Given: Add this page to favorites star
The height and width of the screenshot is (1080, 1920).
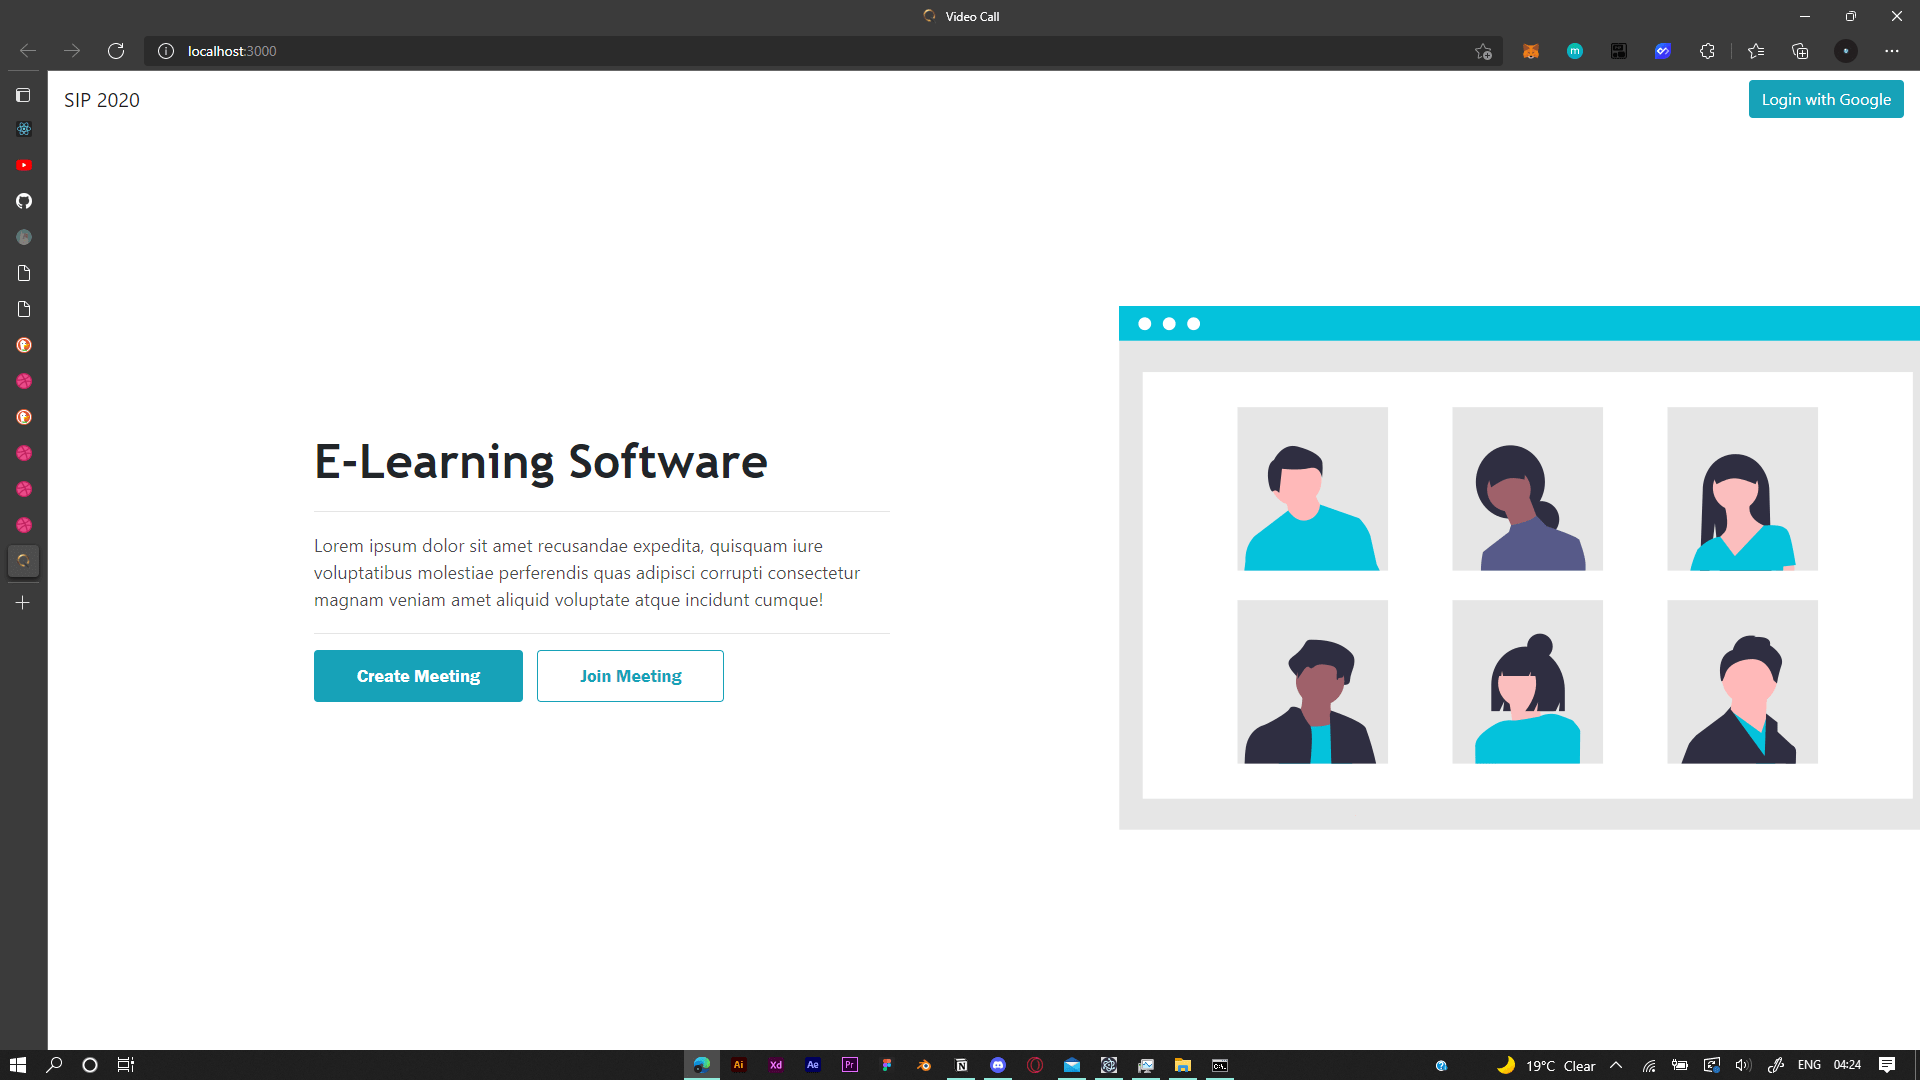Looking at the screenshot, I should click(1483, 51).
